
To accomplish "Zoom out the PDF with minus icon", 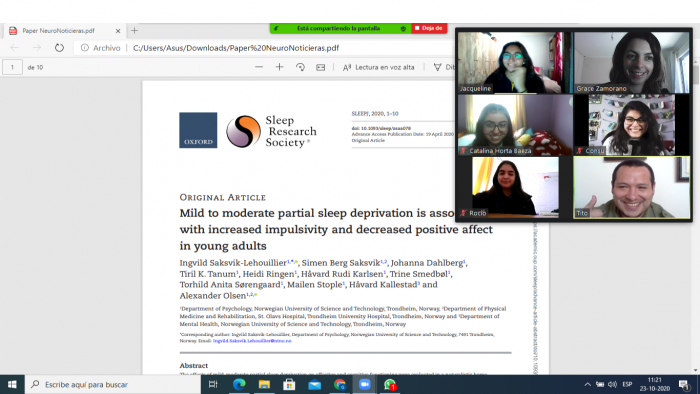I will point(259,67).
